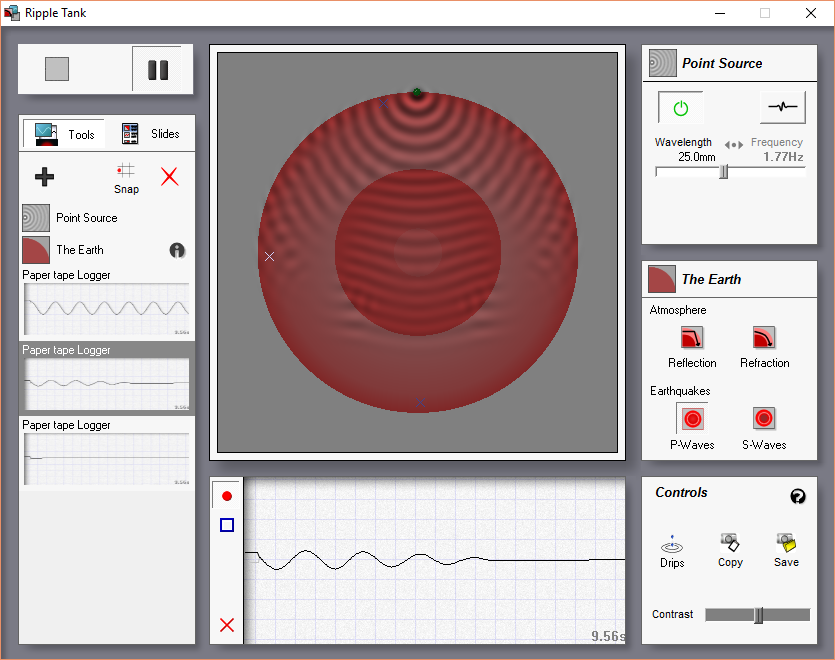Pause the ripple tank simulation
Image resolution: width=835 pixels, height=660 pixels.
[x=158, y=69]
